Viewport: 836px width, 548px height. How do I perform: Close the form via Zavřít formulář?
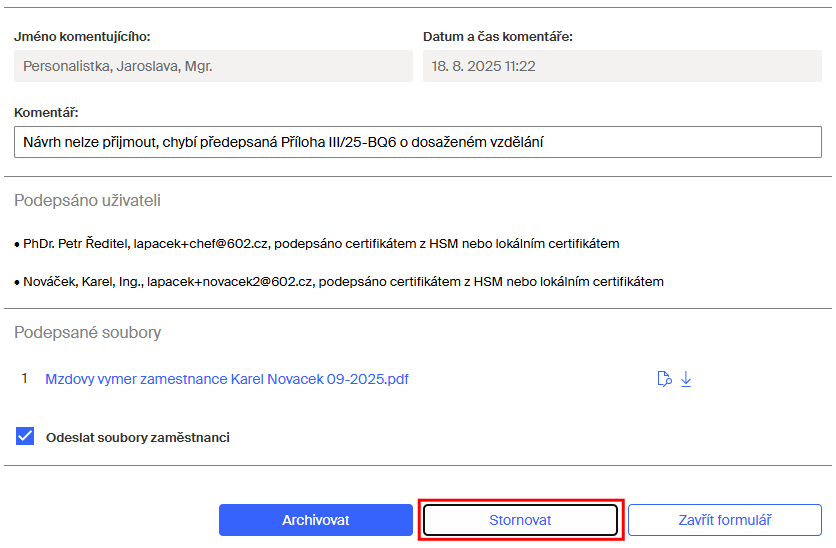(x=724, y=520)
